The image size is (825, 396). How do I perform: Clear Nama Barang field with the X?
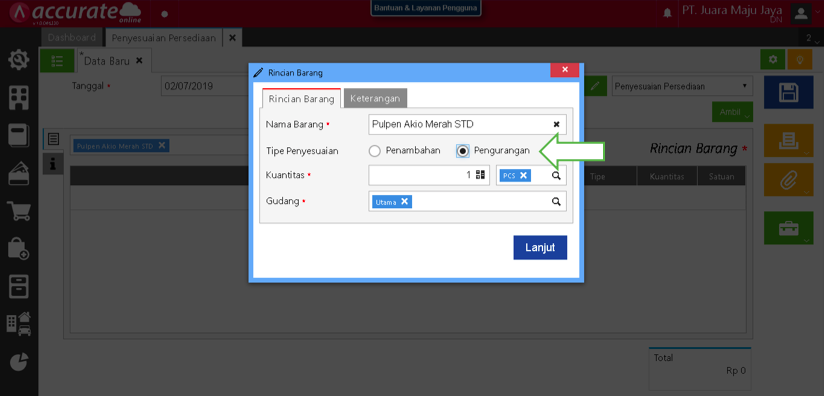pyautogui.click(x=556, y=125)
